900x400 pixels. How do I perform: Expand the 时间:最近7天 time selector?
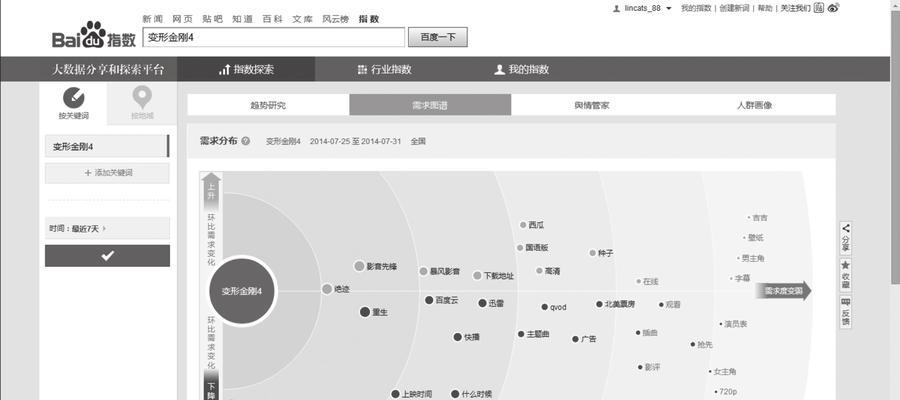(x=107, y=228)
